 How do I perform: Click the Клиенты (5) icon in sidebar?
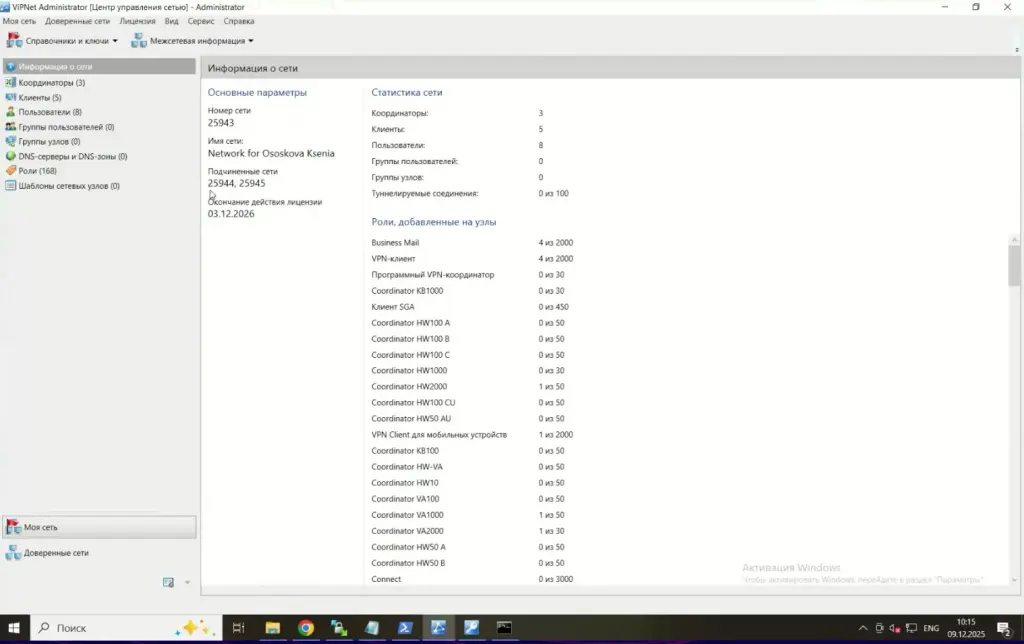[10, 97]
